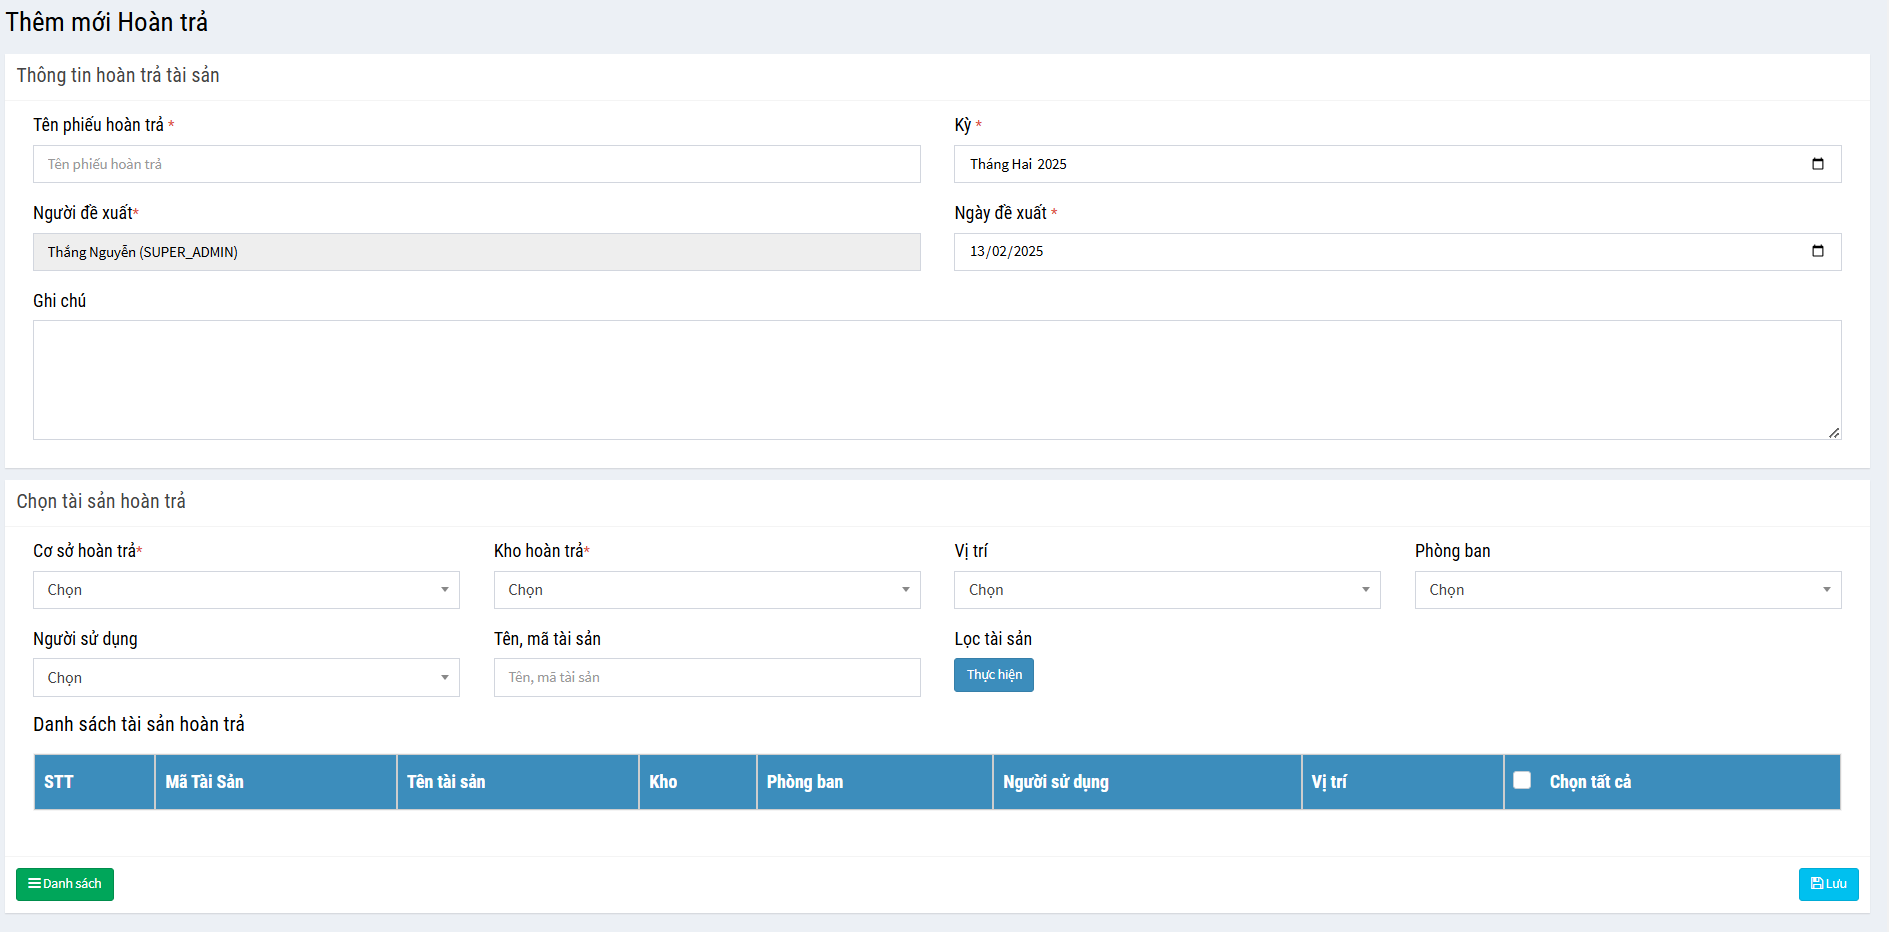
Task: Click the STT column header
Action: click(59, 782)
